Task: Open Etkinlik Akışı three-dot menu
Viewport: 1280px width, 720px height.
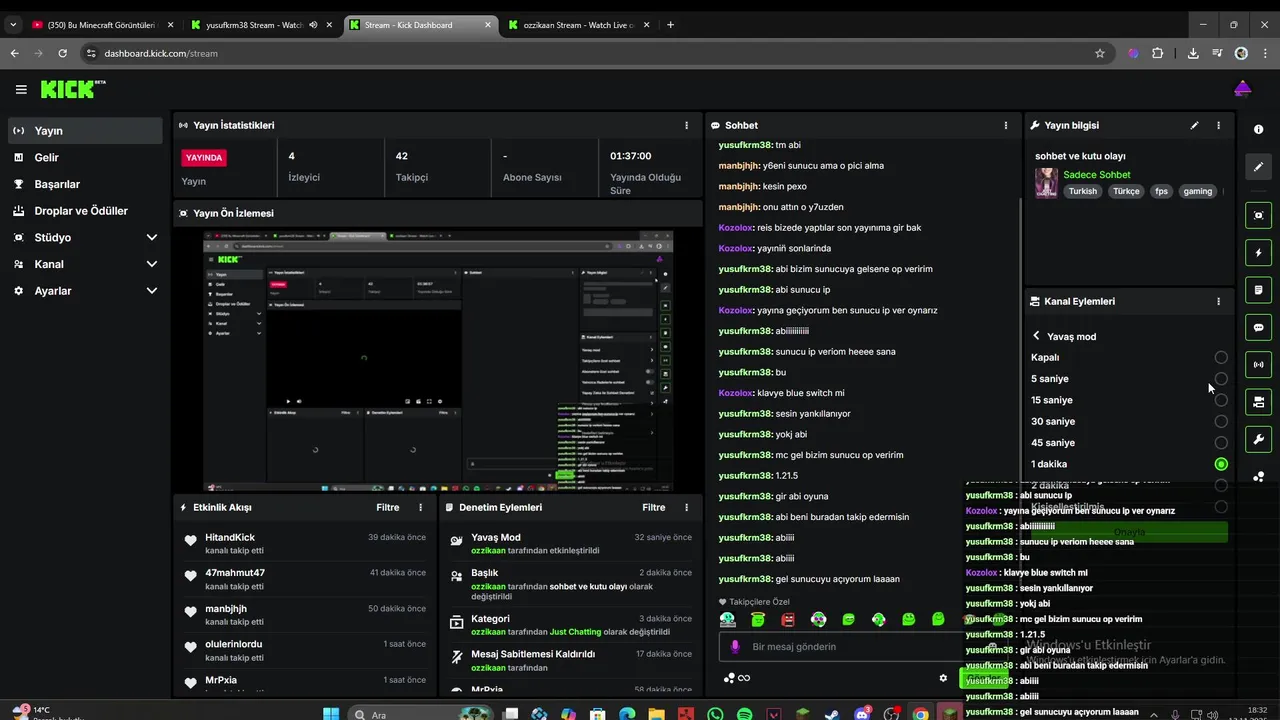Action: click(x=421, y=507)
